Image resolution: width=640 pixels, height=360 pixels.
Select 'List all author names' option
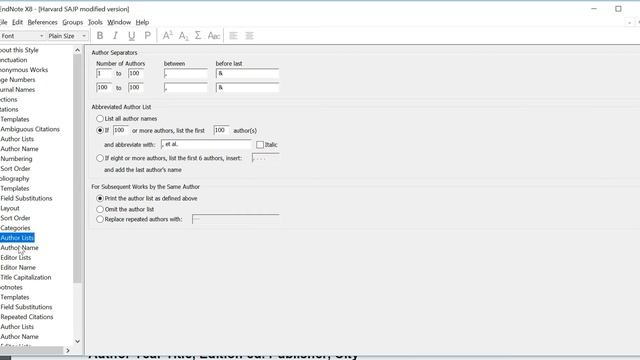pyautogui.click(x=100, y=119)
